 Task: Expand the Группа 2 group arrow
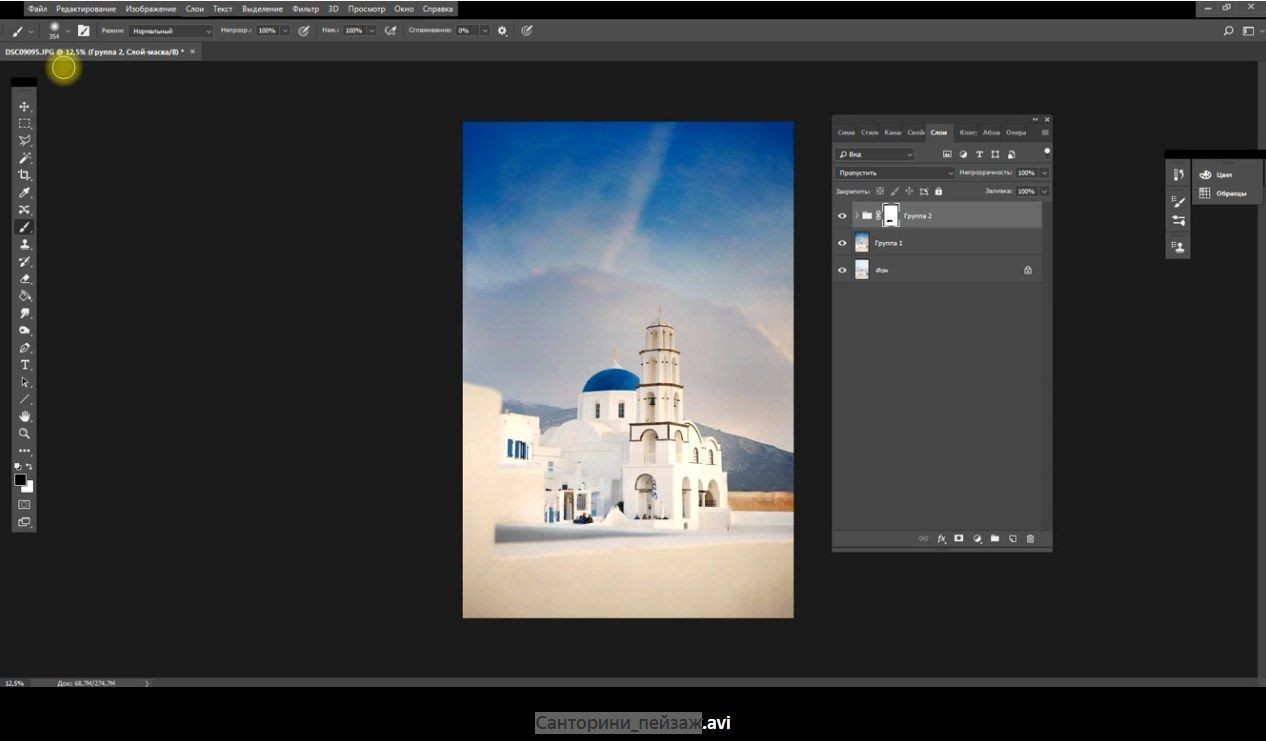(x=856, y=216)
